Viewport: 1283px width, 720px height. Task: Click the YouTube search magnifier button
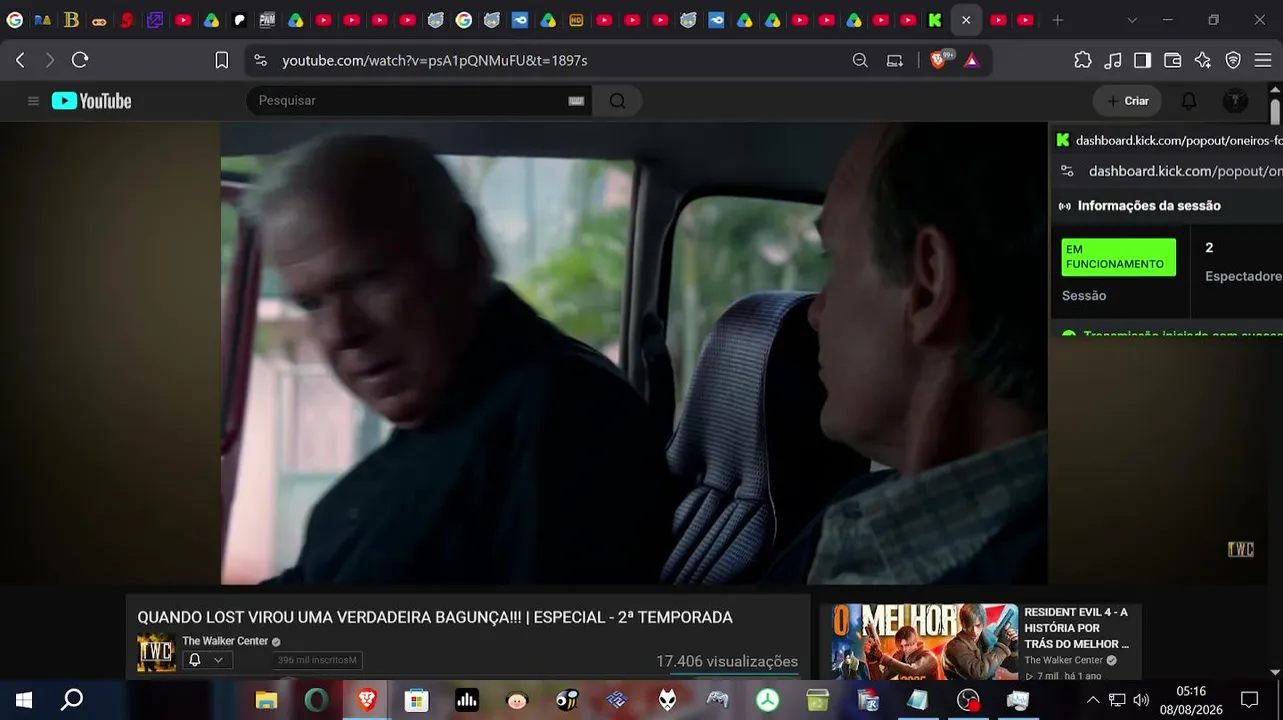coord(617,100)
